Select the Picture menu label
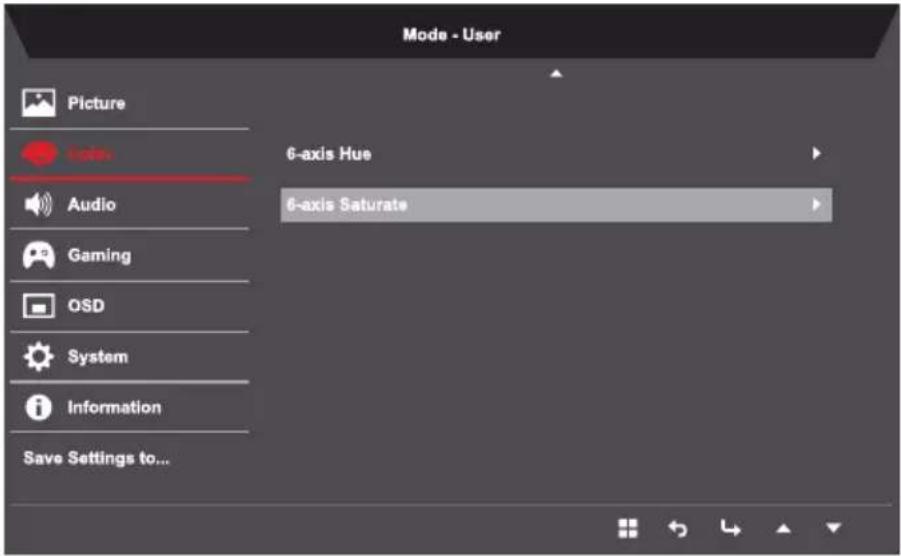 [96, 103]
